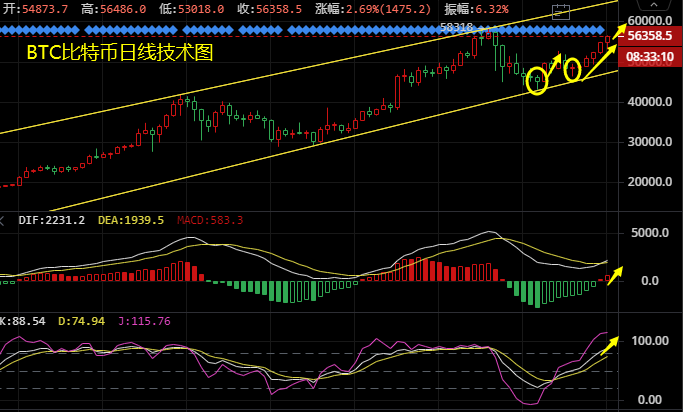Click the K:88.54 indicator value
This screenshot has width=683, height=412.
pos(25,321)
